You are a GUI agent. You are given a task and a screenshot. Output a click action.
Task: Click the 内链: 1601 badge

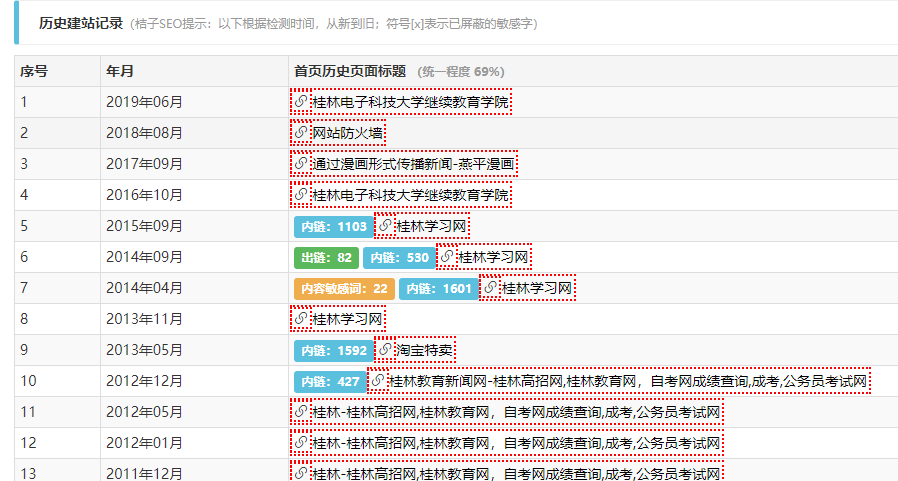click(x=438, y=289)
